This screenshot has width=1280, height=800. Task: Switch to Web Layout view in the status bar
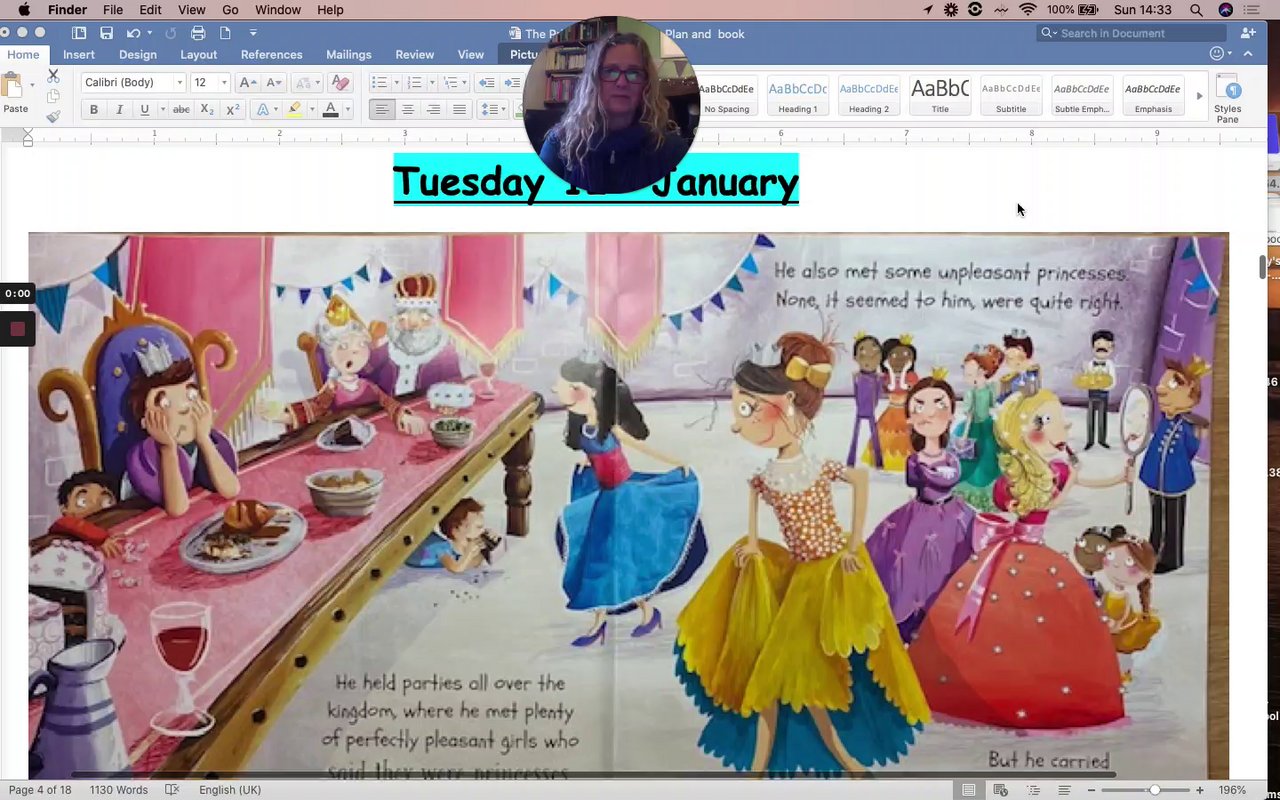[1001, 790]
